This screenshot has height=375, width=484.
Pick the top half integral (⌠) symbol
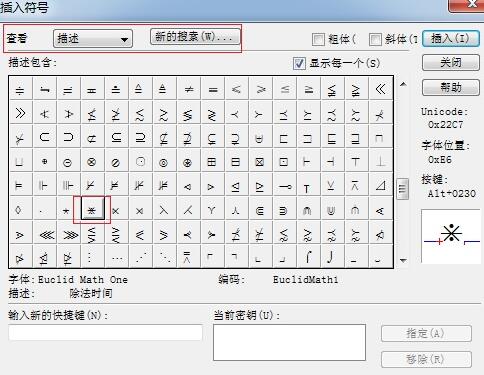pyautogui.click(x=308, y=257)
